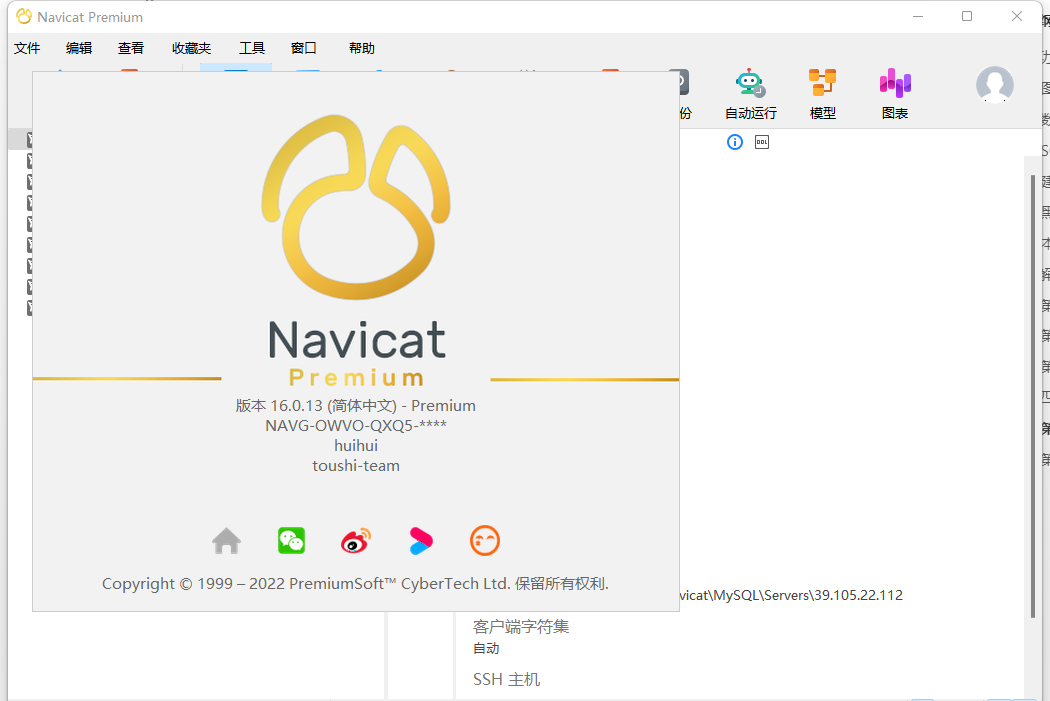Screen dimensions: 1050x701
Task: Close the Navicat Premium window
Action: coord(1017,16)
